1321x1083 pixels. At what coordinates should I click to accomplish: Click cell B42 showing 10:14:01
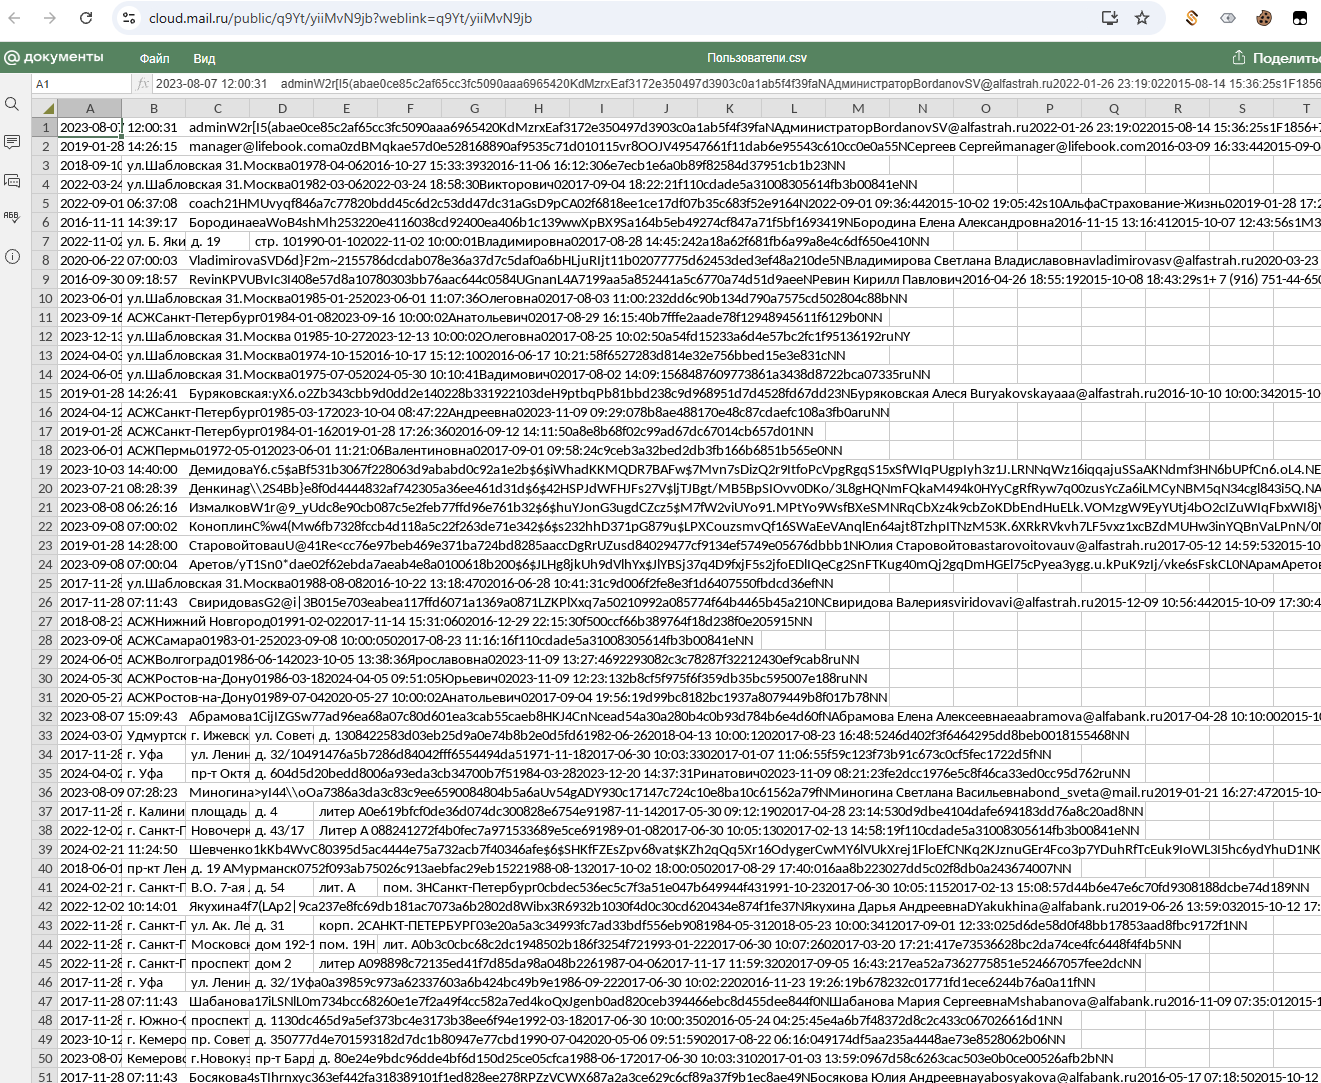(x=154, y=906)
